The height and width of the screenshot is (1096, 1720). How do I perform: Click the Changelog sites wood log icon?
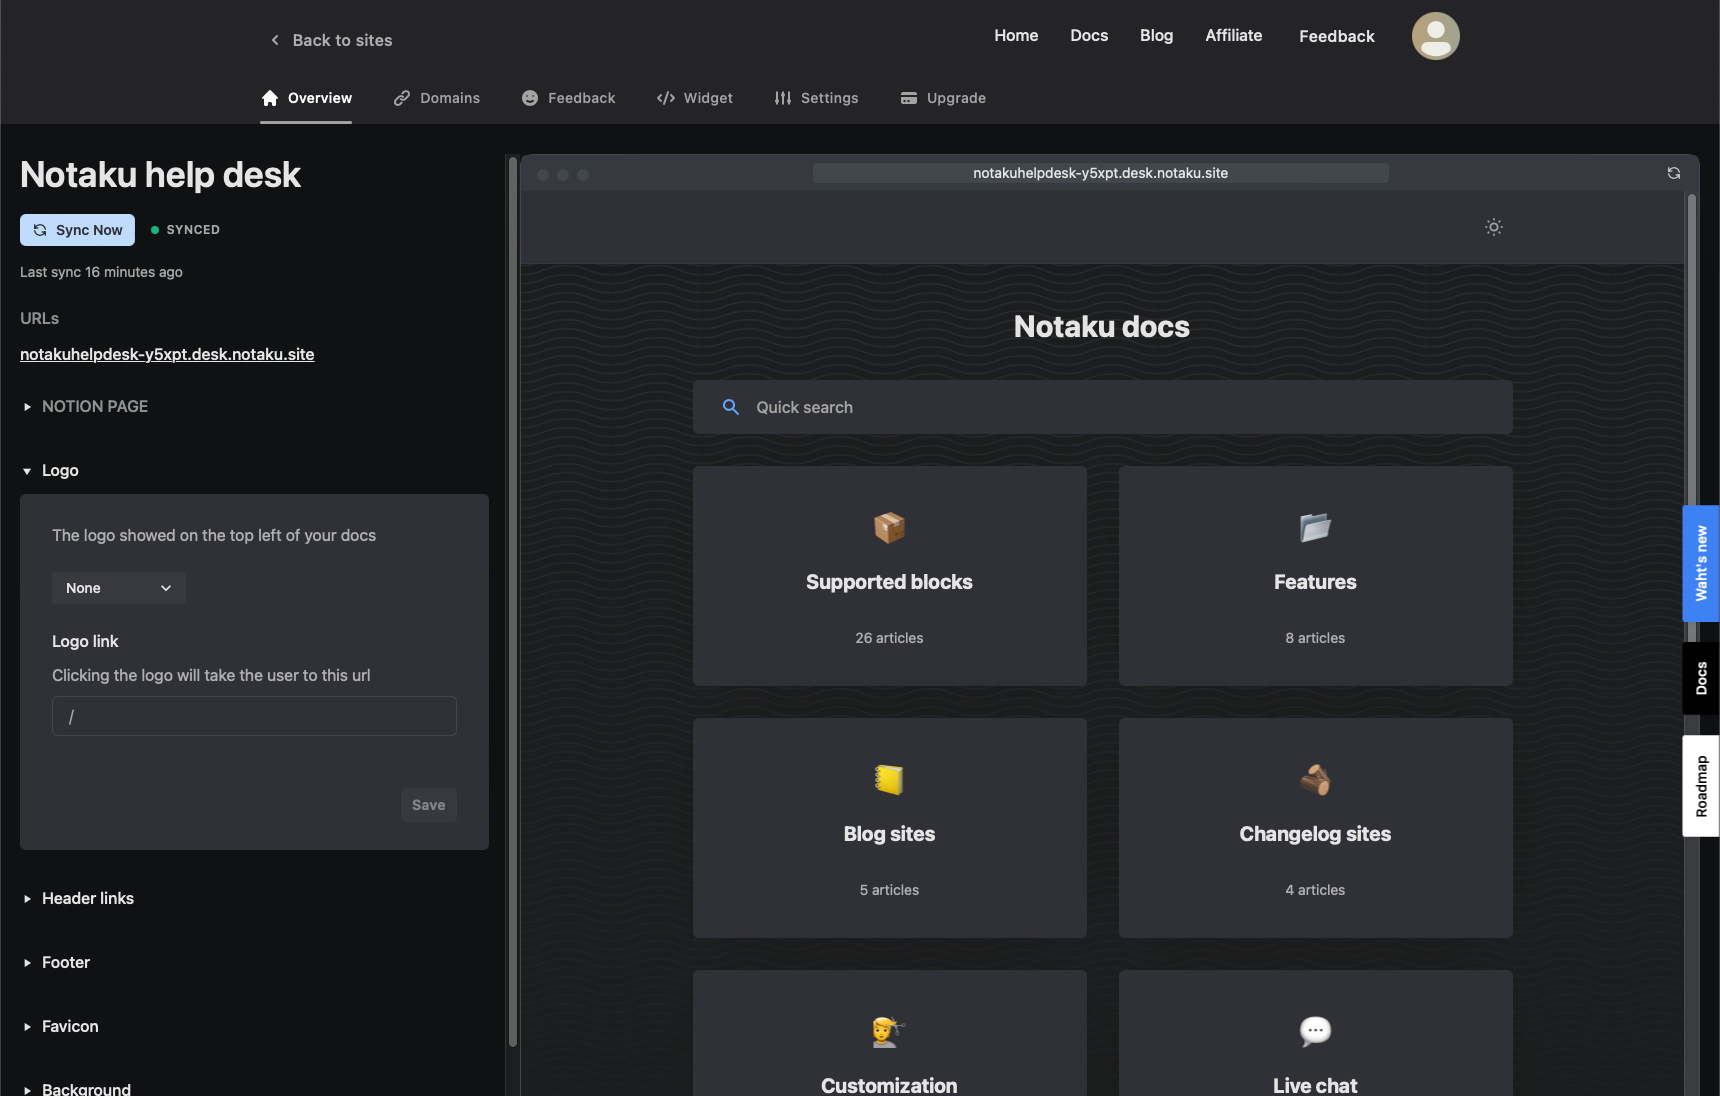tap(1315, 779)
